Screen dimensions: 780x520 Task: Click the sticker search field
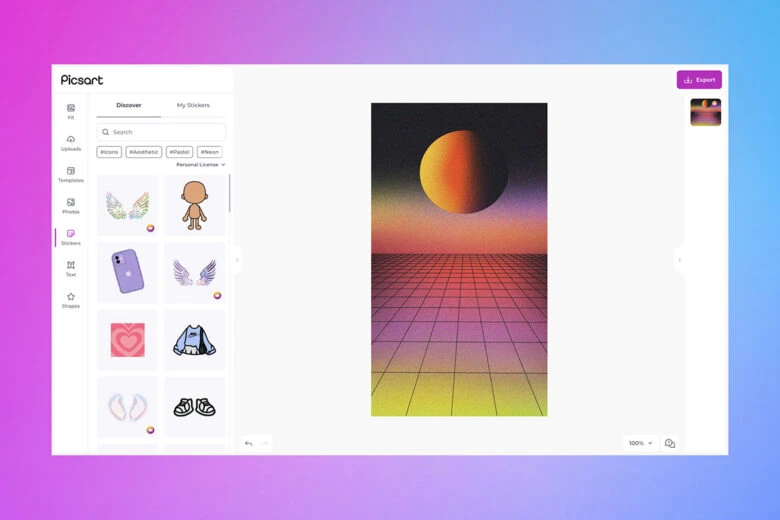click(161, 132)
